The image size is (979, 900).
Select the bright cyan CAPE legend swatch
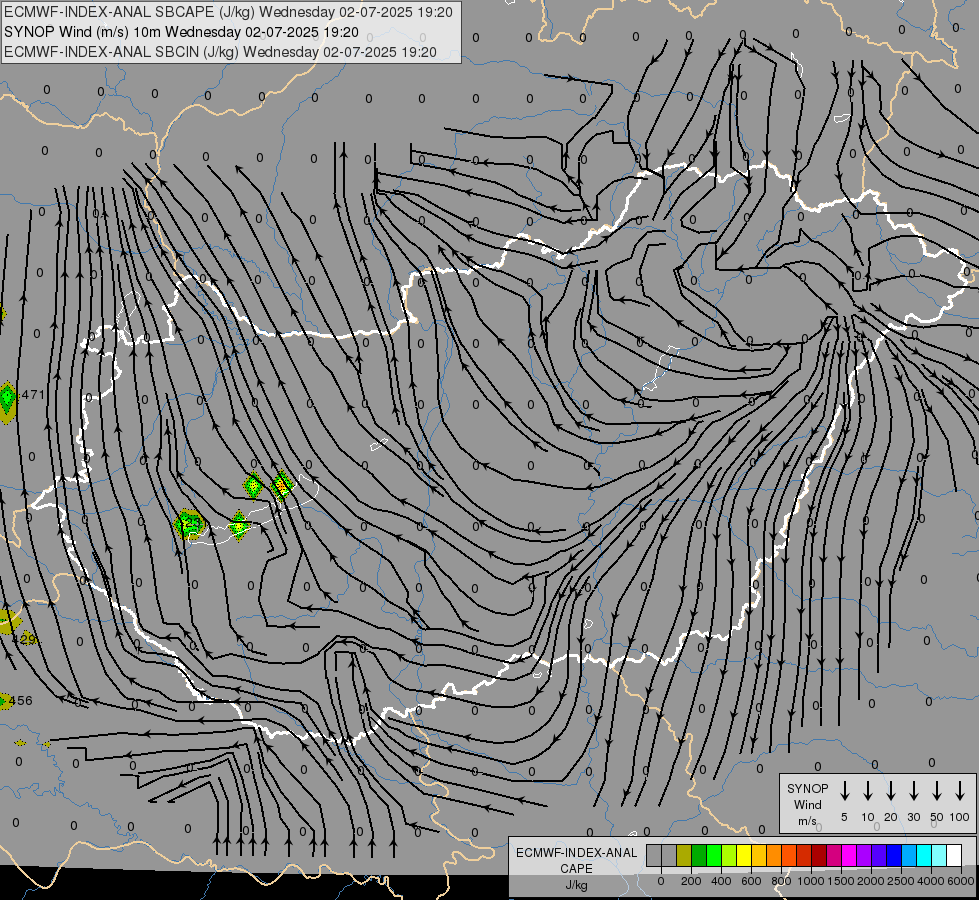tap(925, 855)
